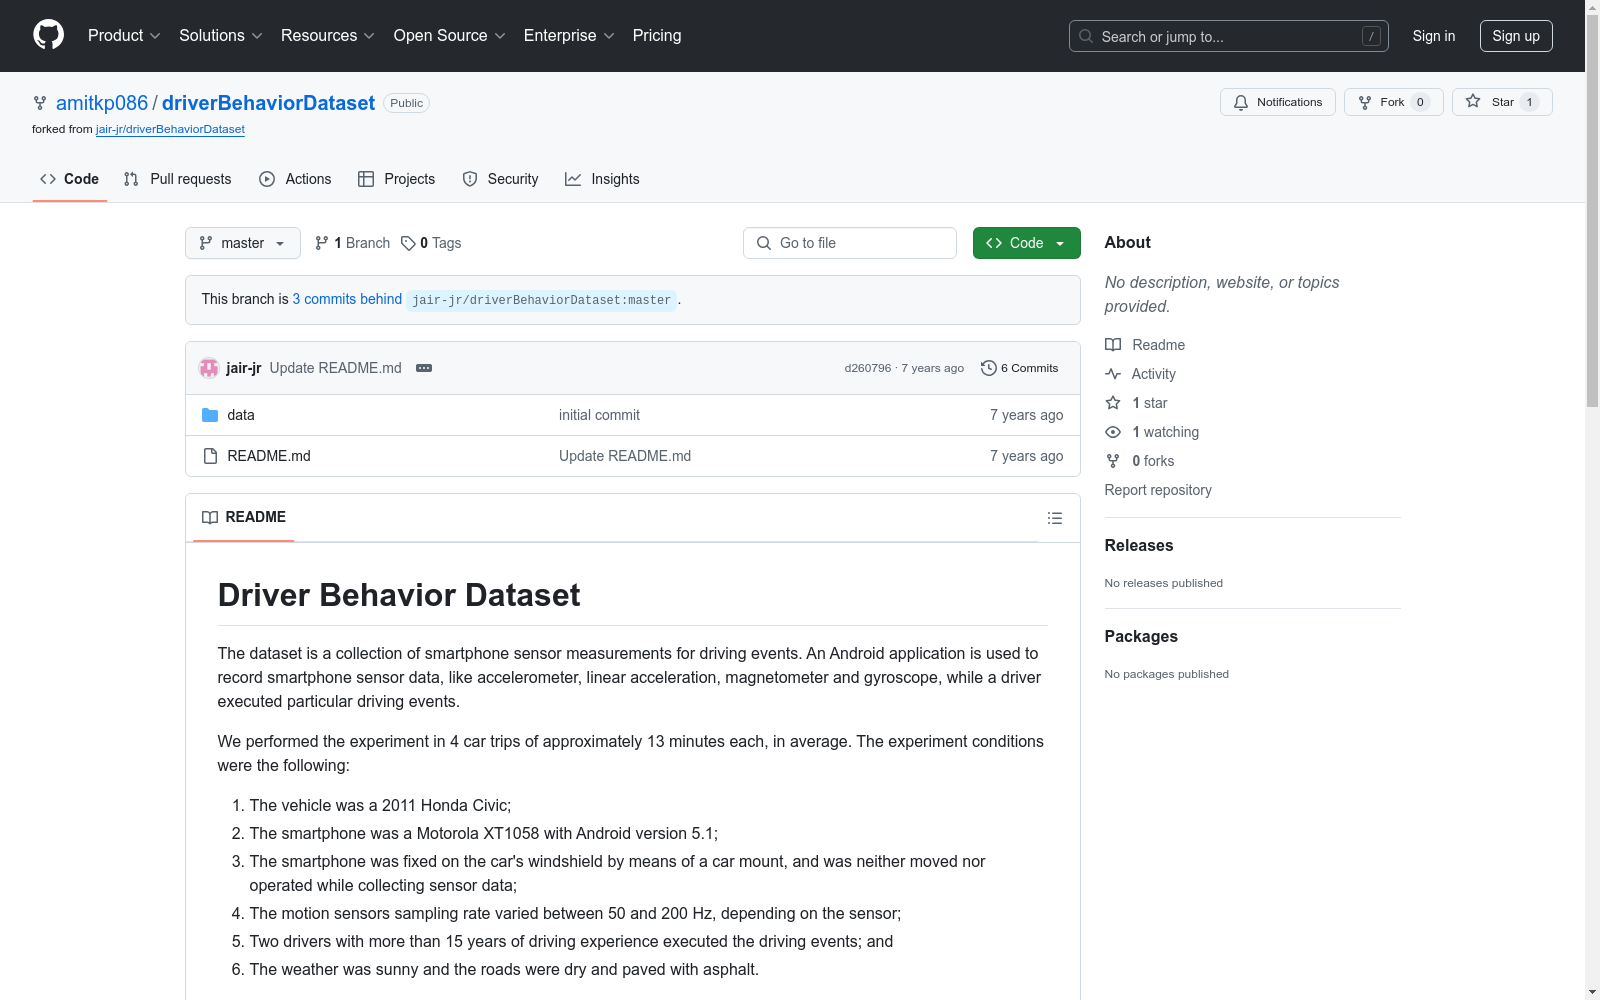
Task: Expand the green Code dropdown
Action: pyautogui.click(x=1026, y=243)
